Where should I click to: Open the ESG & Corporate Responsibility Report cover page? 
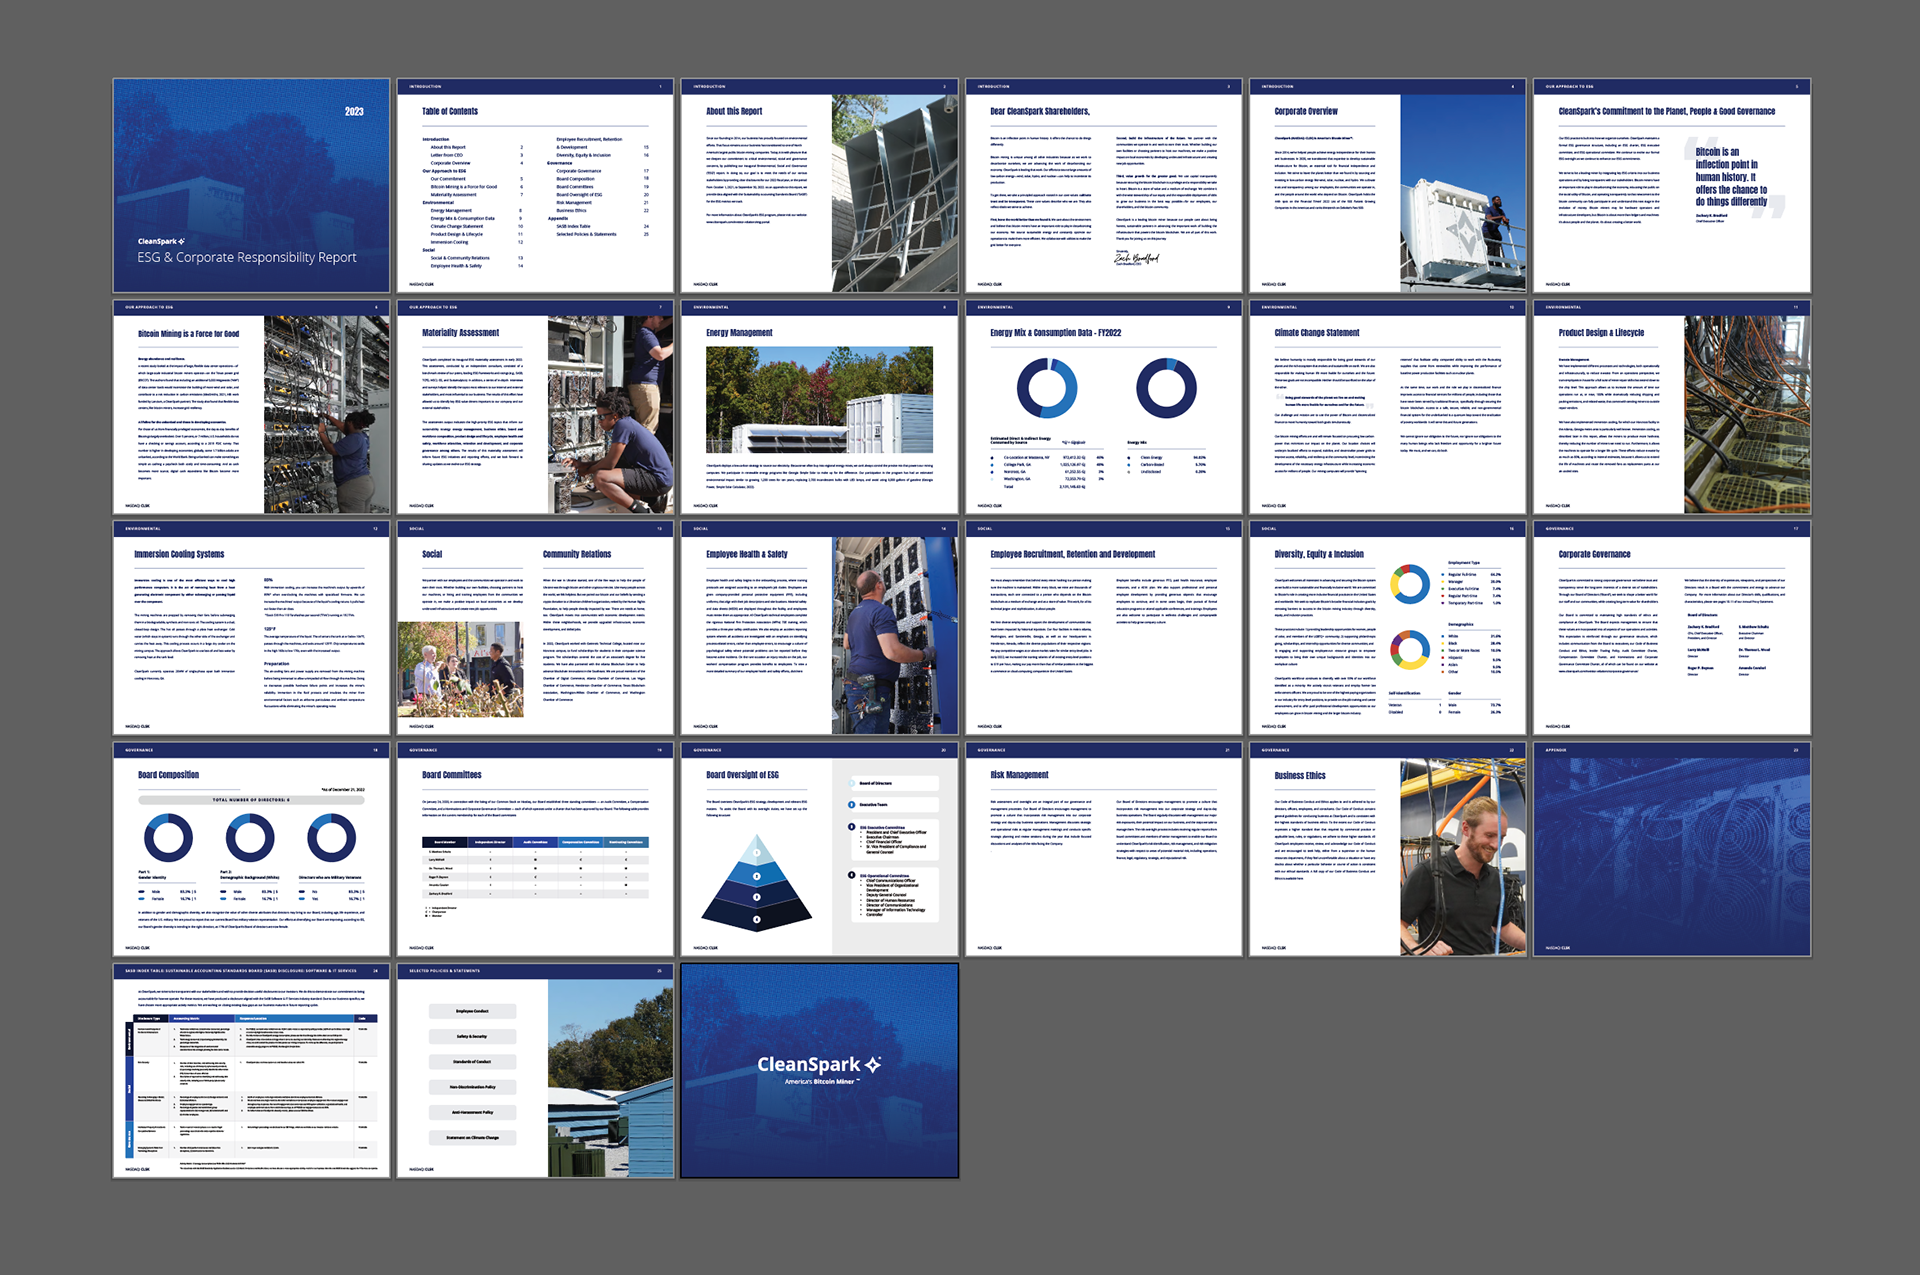251,186
